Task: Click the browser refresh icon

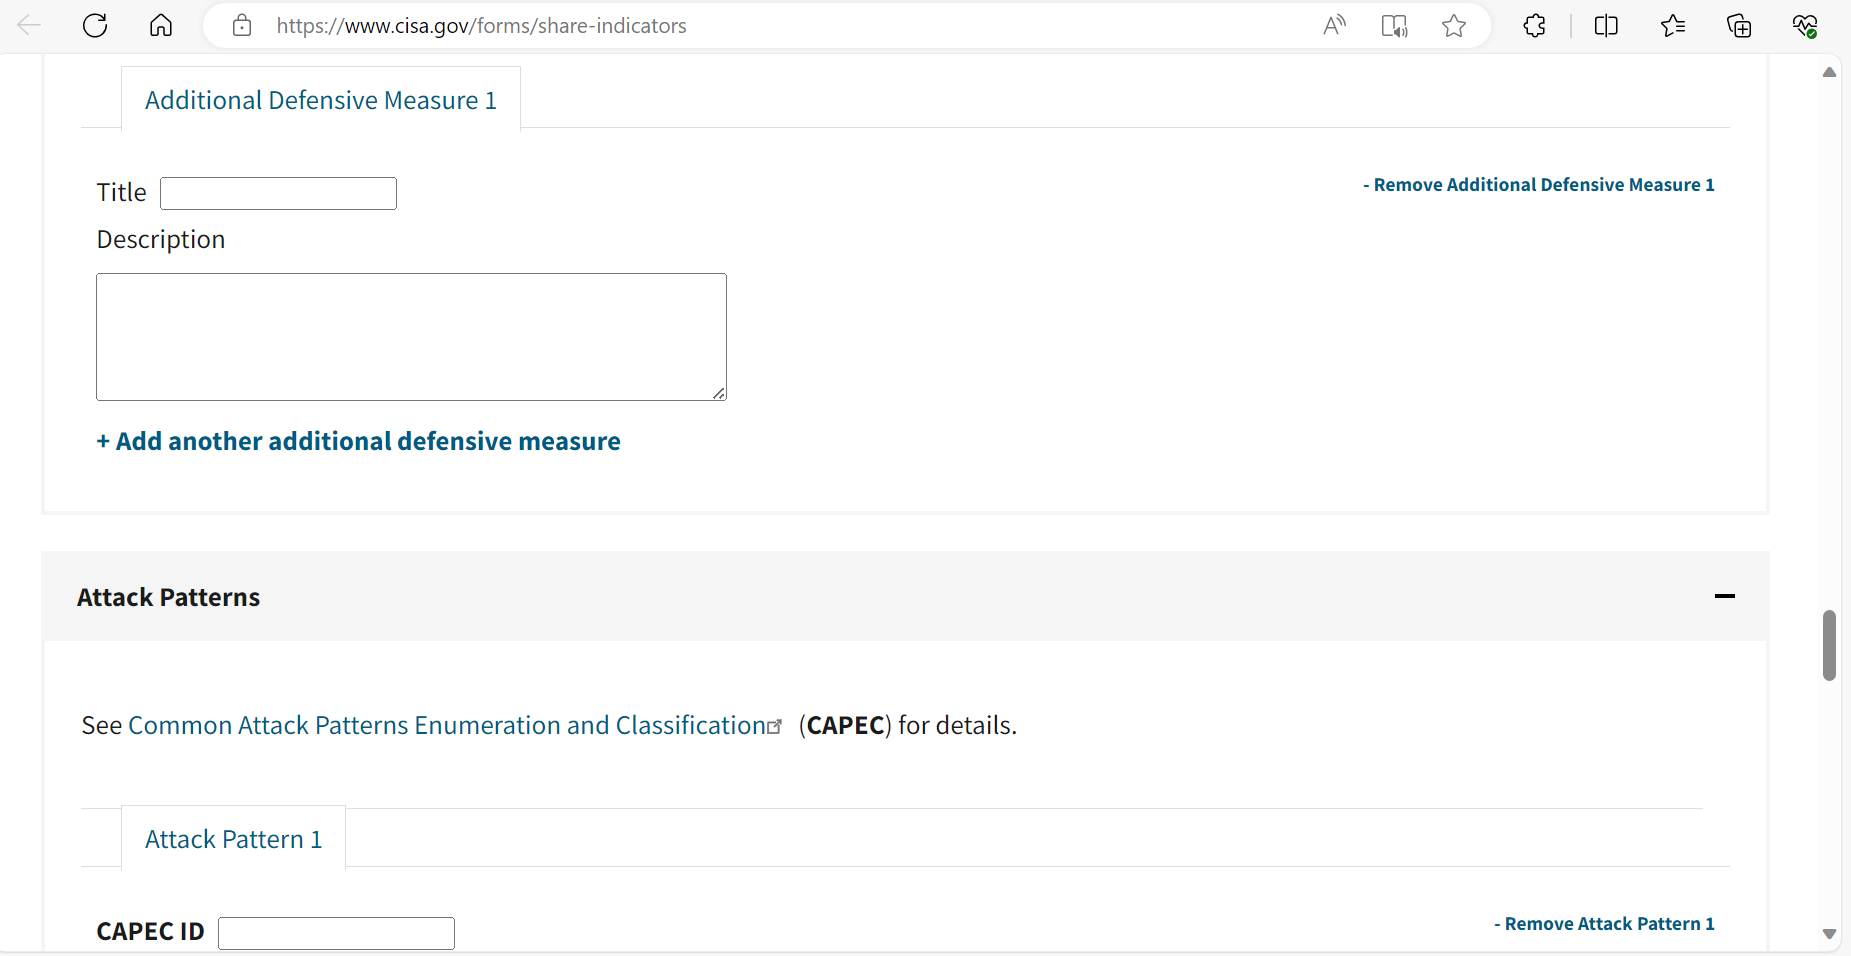Action: [95, 26]
